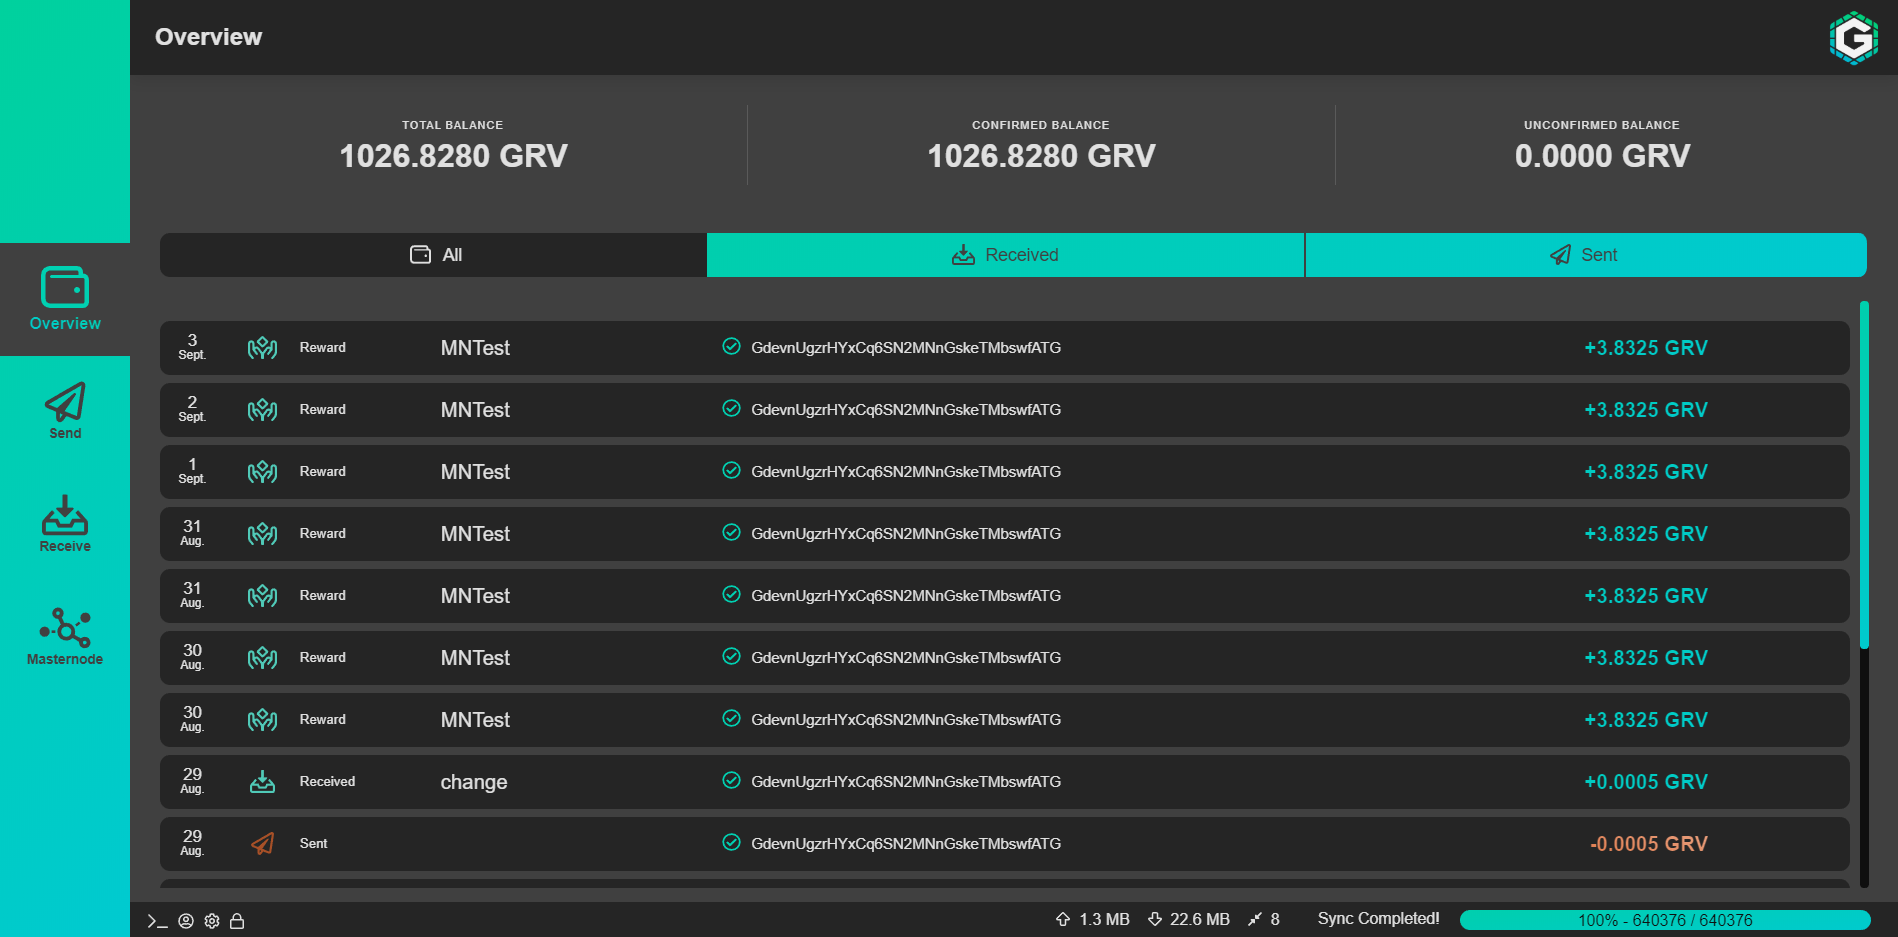The image size is (1898, 937).
Task: Open settings gear in status bar
Action: click(x=212, y=921)
